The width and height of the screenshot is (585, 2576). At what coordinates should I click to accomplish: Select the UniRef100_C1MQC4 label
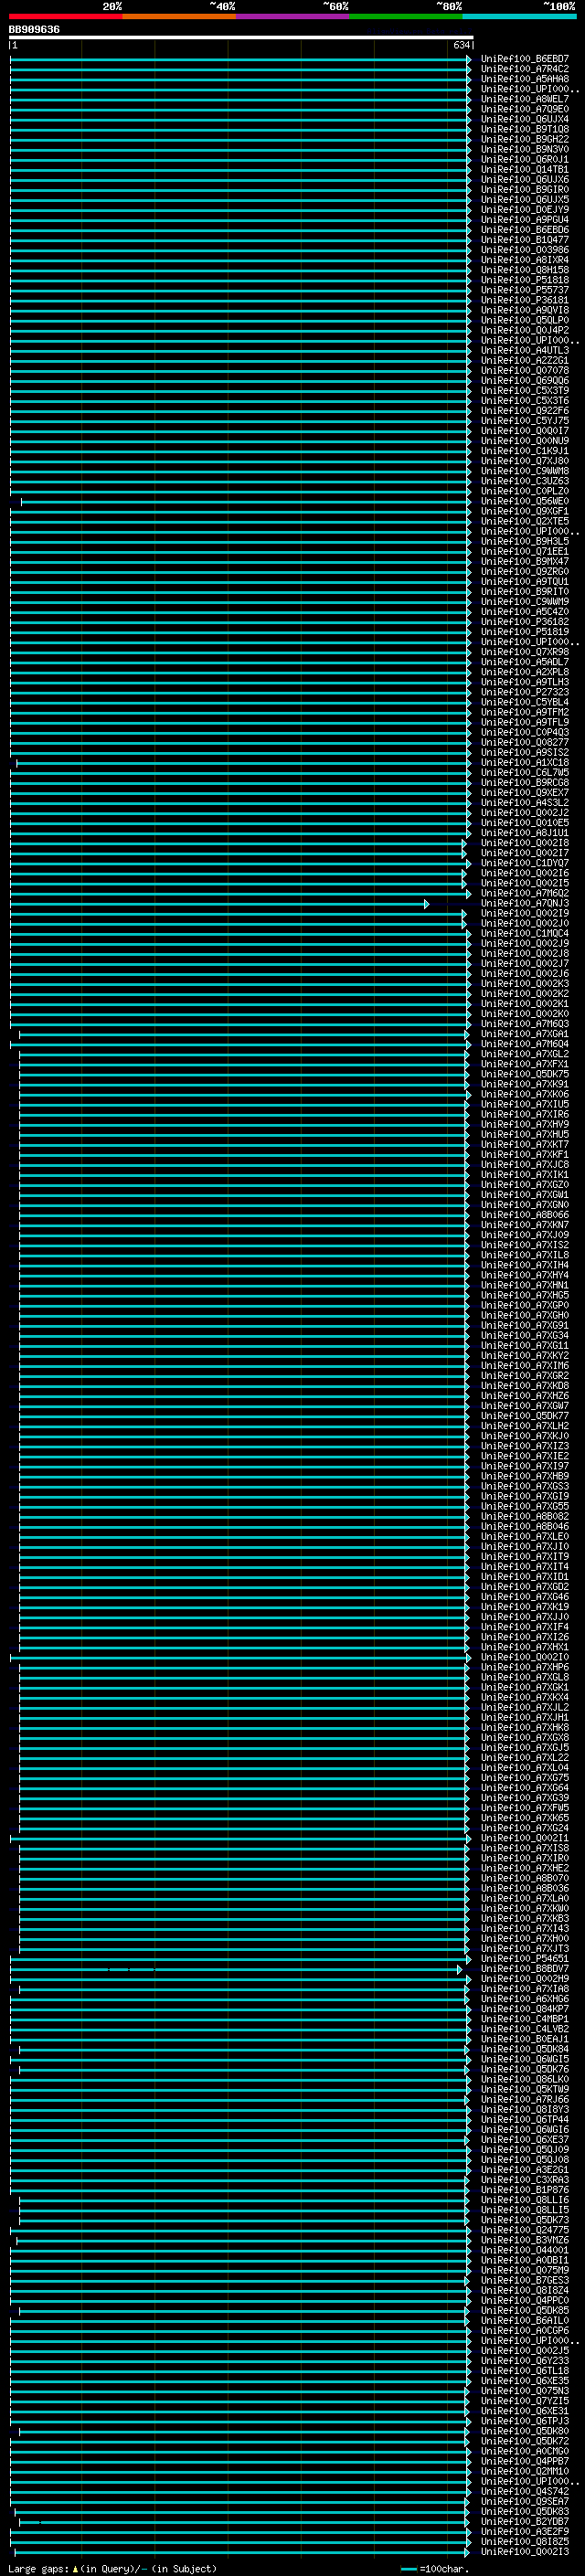(524, 934)
